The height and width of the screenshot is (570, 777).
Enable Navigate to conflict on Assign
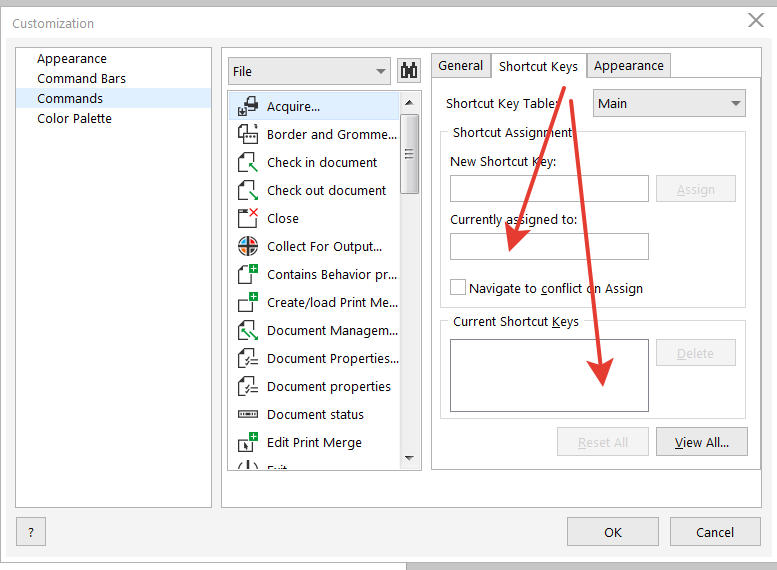(x=457, y=287)
